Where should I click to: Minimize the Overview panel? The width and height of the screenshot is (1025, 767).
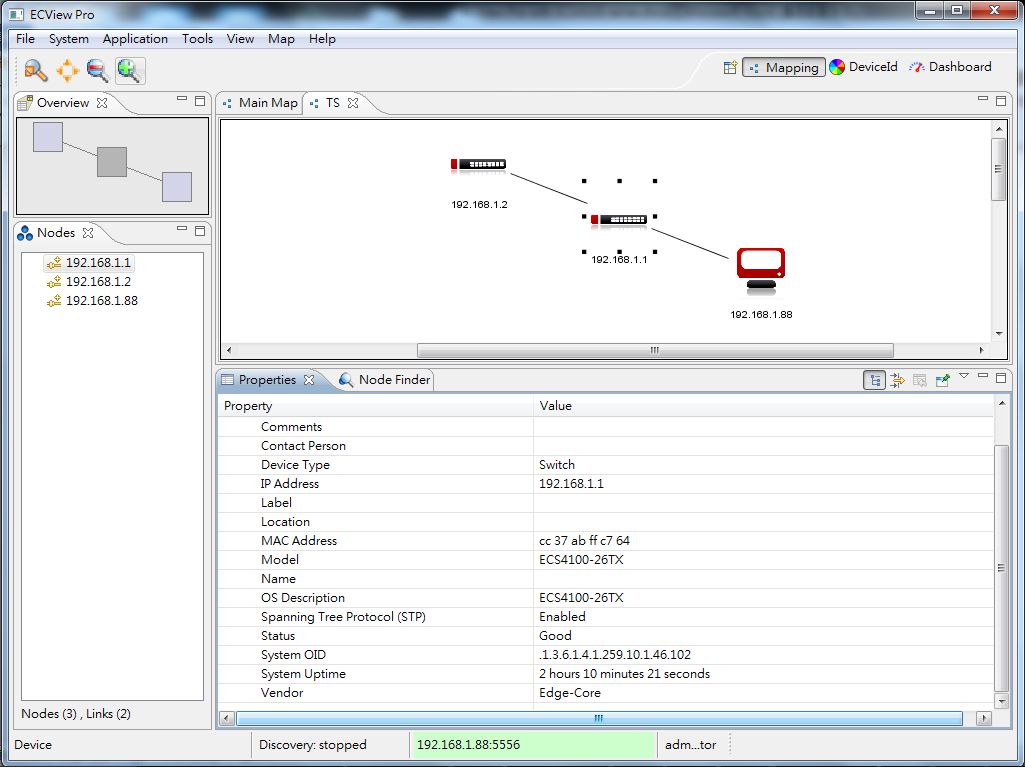point(182,98)
